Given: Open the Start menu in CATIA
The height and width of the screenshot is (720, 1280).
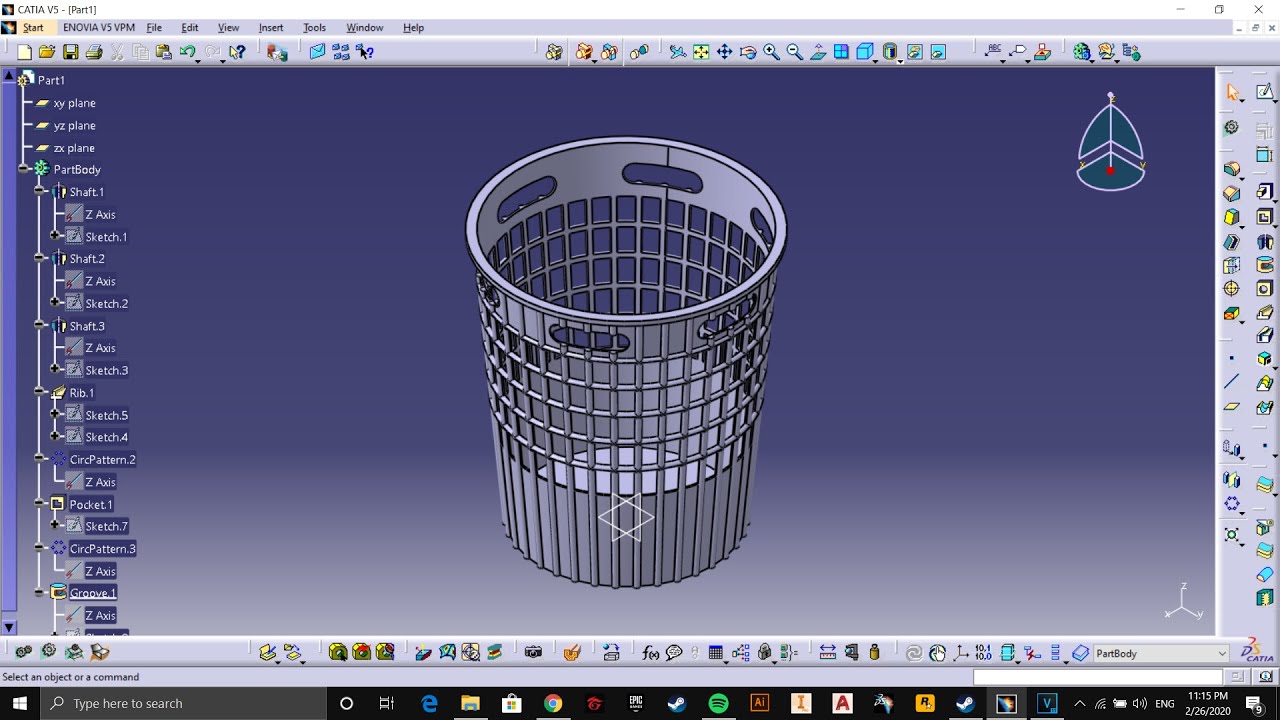Looking at the screenshot, I should point(33,27).
